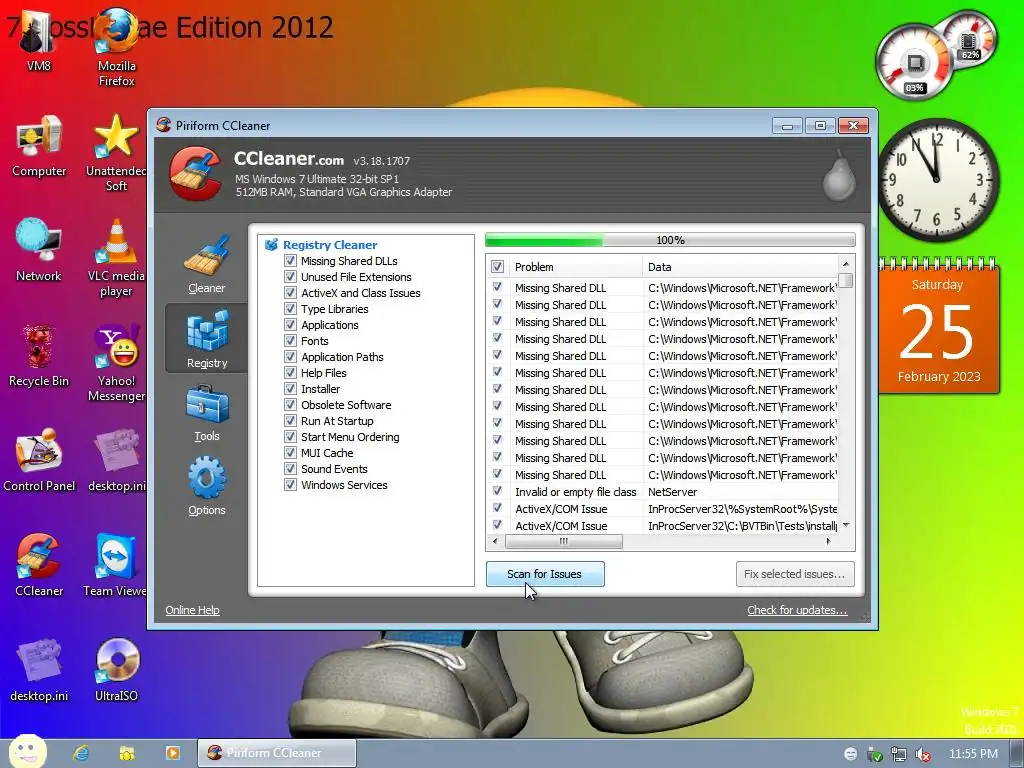Disable the Obsolete Software check

[290, 404]
